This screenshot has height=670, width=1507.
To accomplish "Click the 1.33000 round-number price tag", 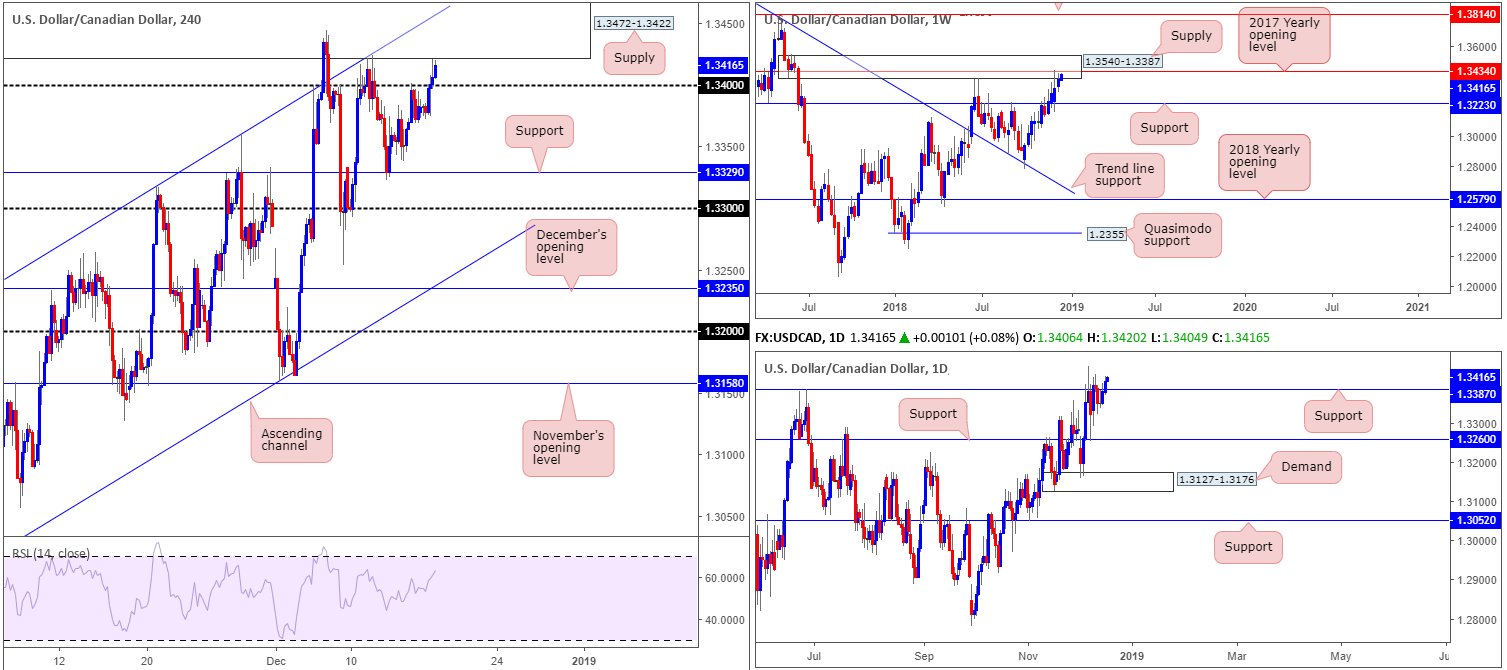I will point(722,208).
